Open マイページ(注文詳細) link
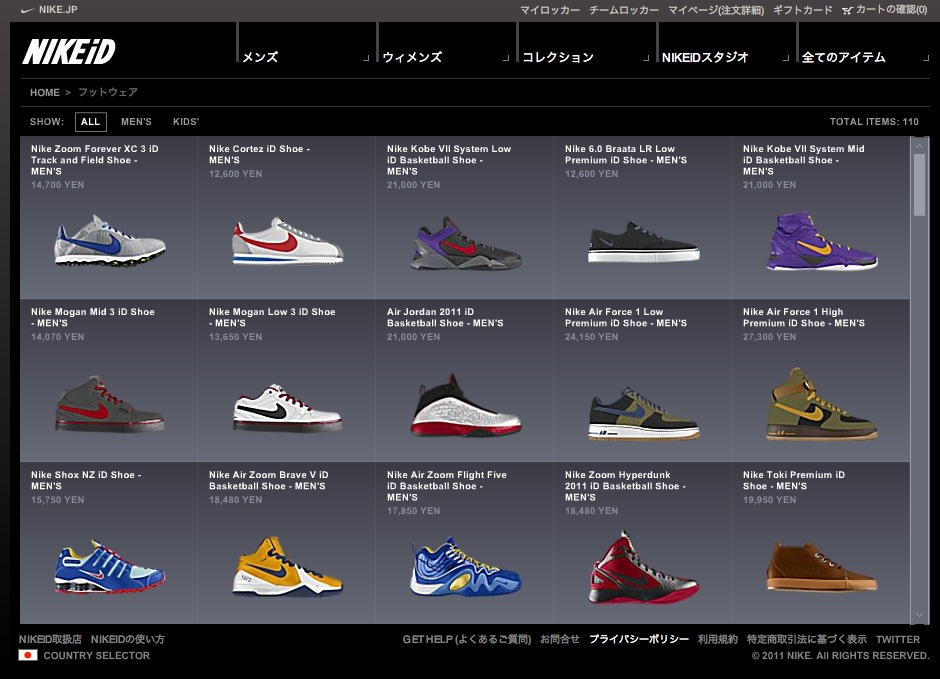This screenshot has height=679, width=940. pyautogui.click(x=716, y=10)
